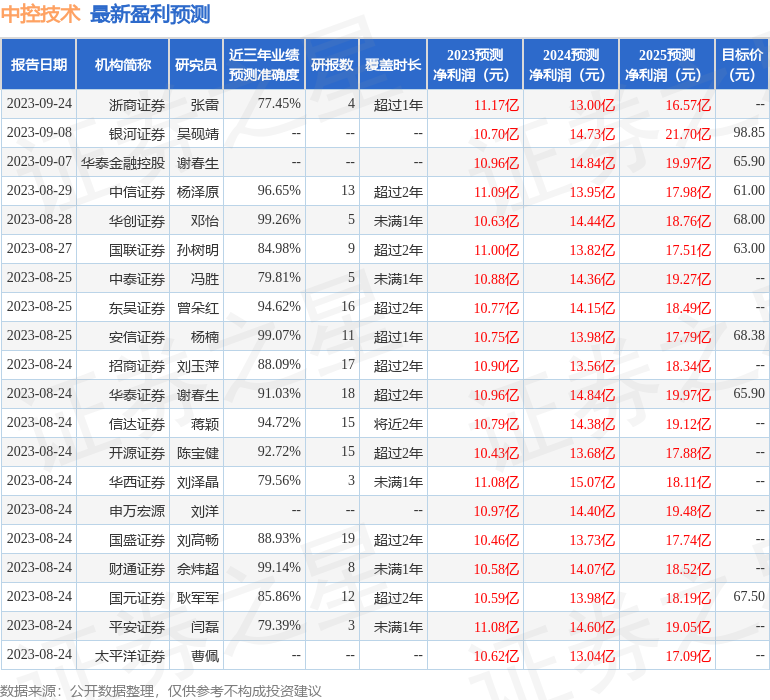Screen dimensions: 770x700
Task: Click researcher name 冯胜
Action: (x=204, y=279)
